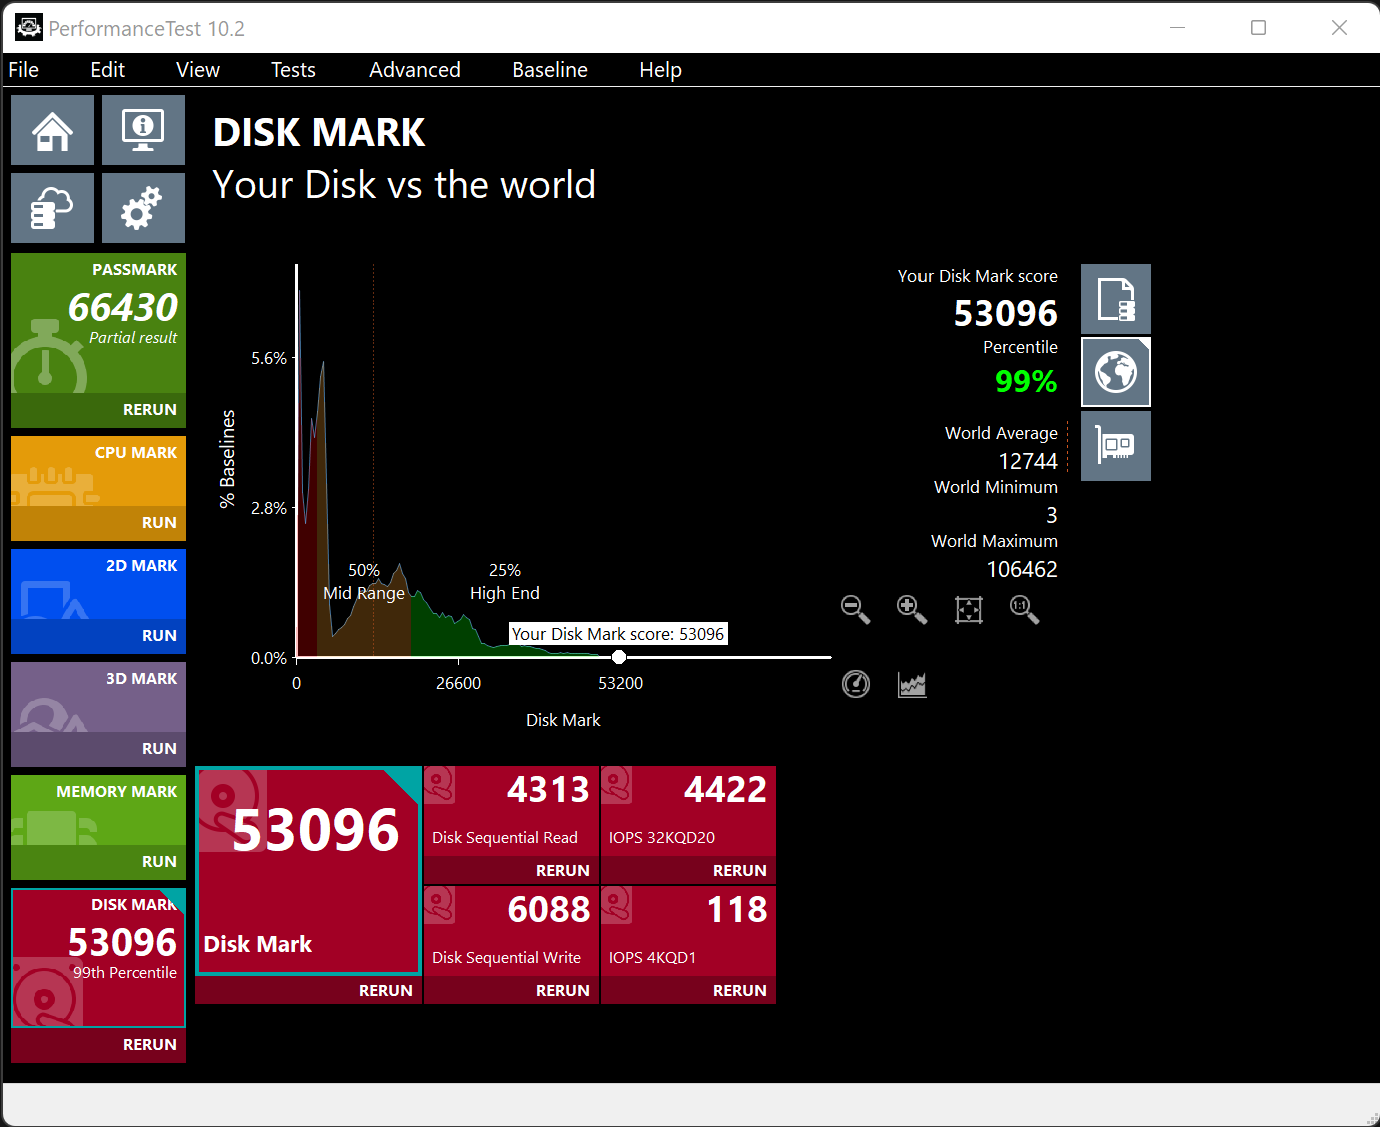
Task: Open the settings gears icon
Action: (143, 208)
